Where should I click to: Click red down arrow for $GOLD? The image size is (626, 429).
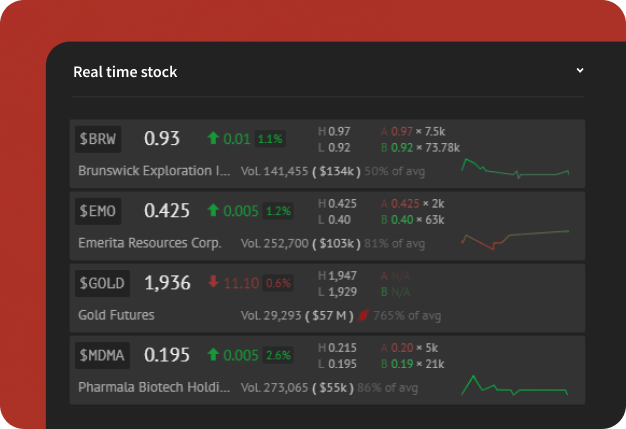point(212,283)
